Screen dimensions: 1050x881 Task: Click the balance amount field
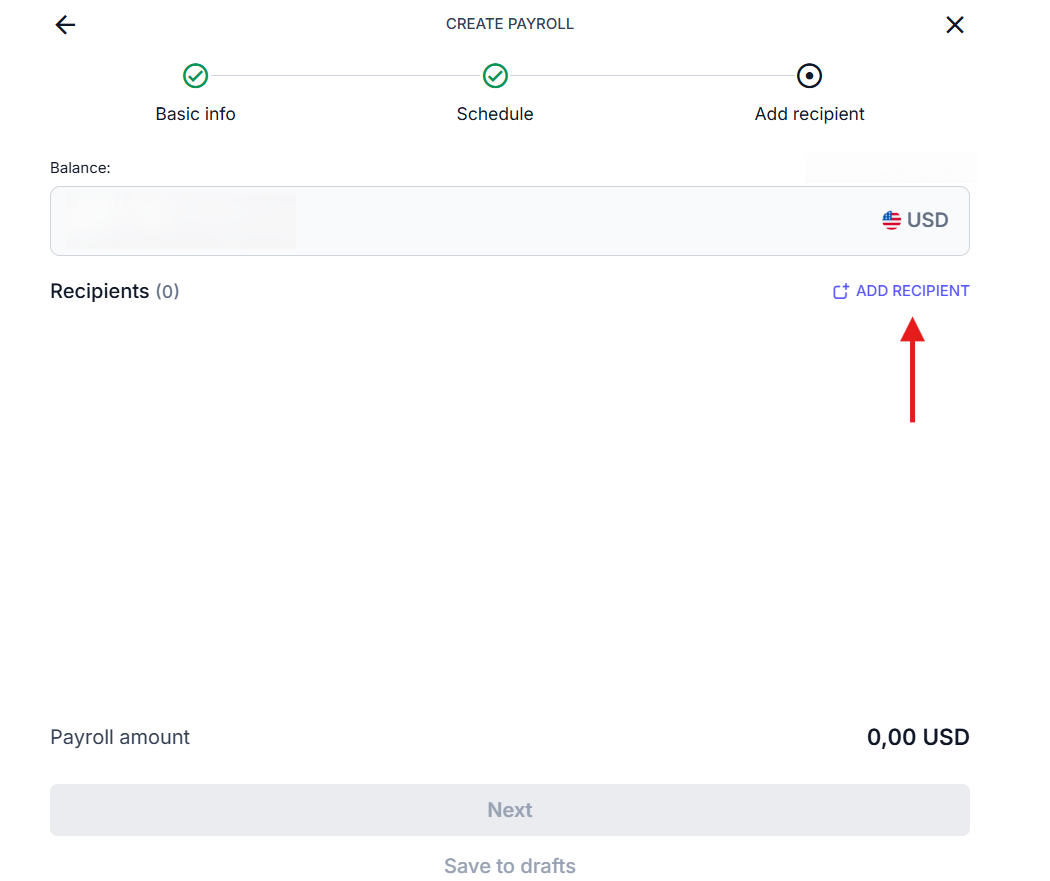(510, 221)
